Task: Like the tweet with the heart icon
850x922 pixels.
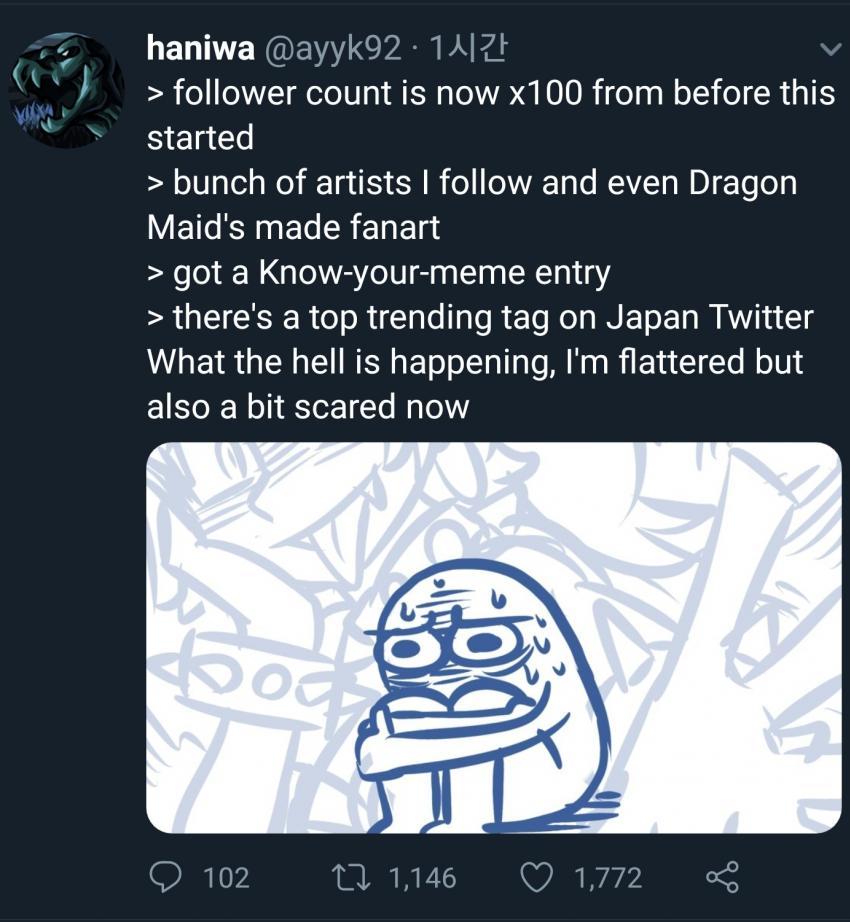Action: [538, 877]
